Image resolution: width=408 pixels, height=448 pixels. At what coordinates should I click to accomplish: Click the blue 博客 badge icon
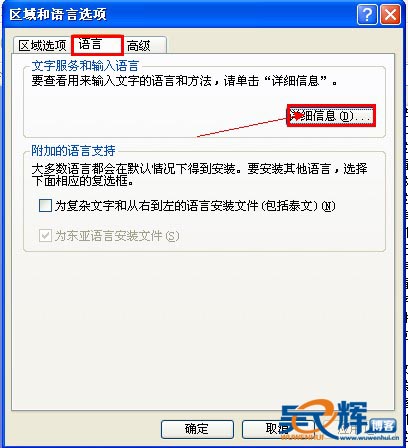tap(383, 425)
